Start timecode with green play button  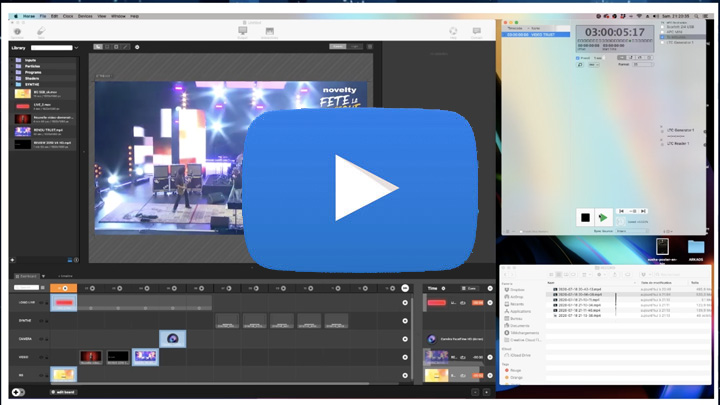(x=603, y=217)
